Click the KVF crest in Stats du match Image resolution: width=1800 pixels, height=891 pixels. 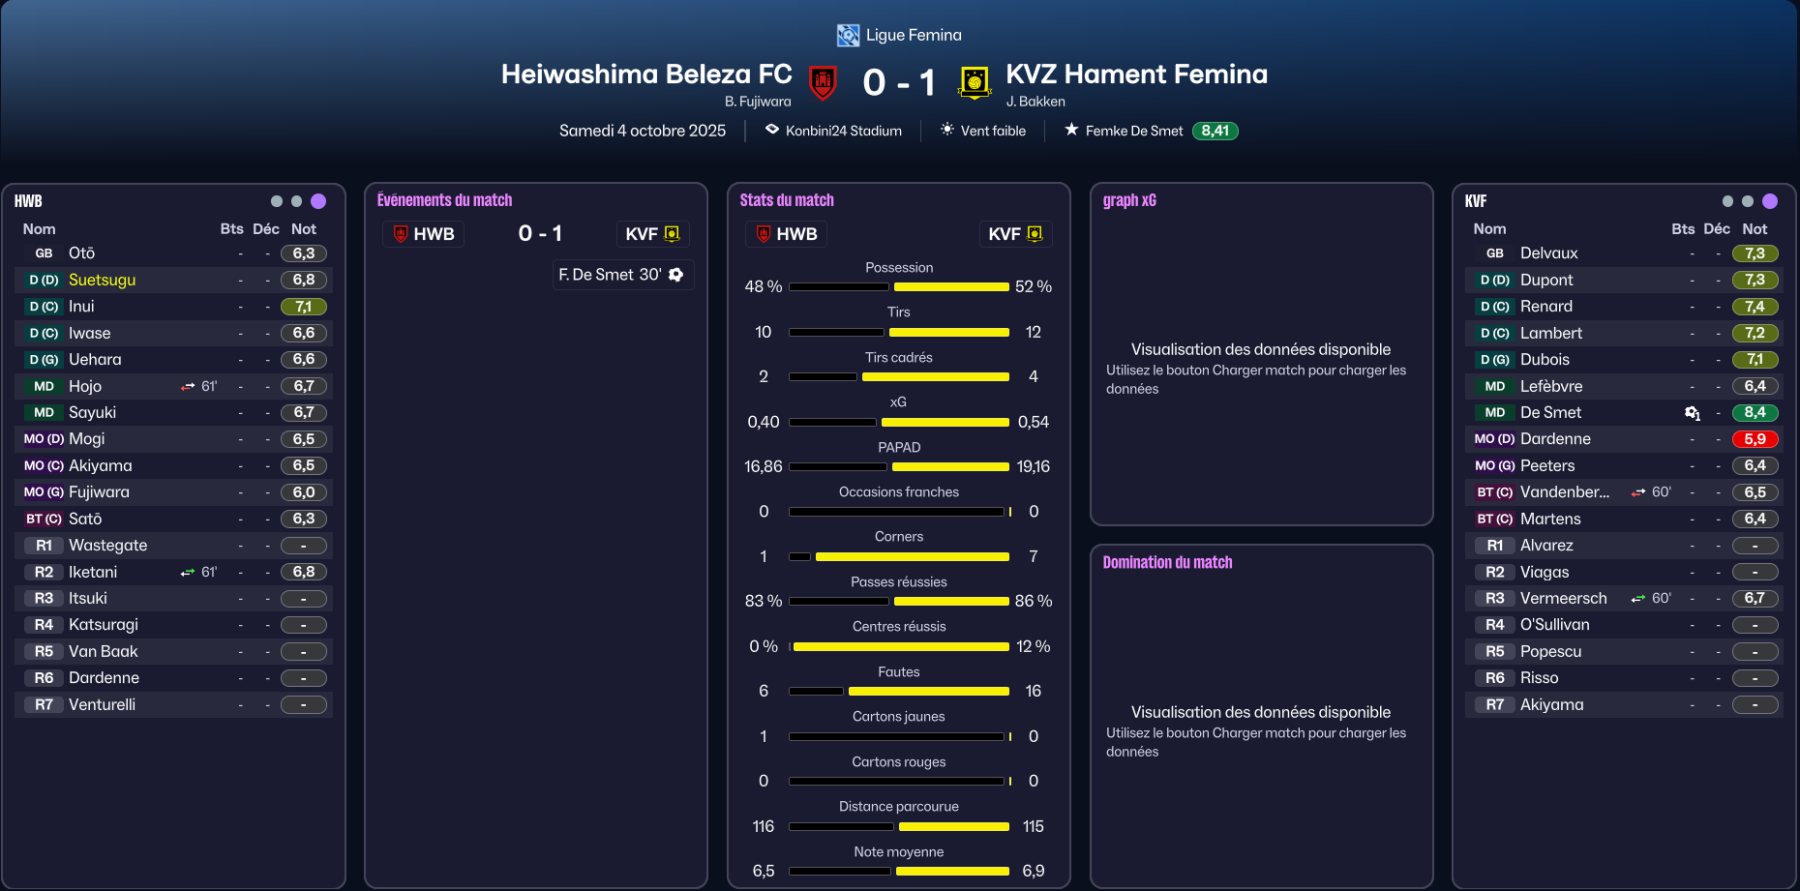click(1035, 234)
